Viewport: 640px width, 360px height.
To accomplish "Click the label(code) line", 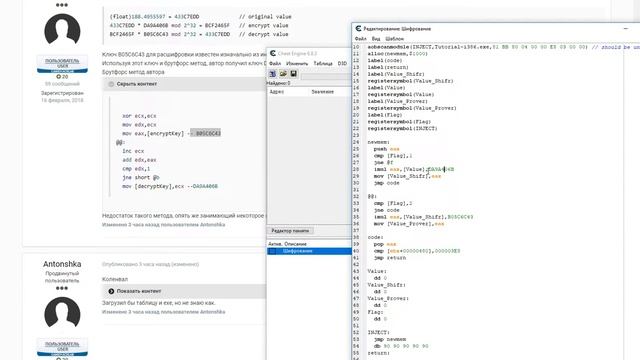I will (x=385, y=60).
